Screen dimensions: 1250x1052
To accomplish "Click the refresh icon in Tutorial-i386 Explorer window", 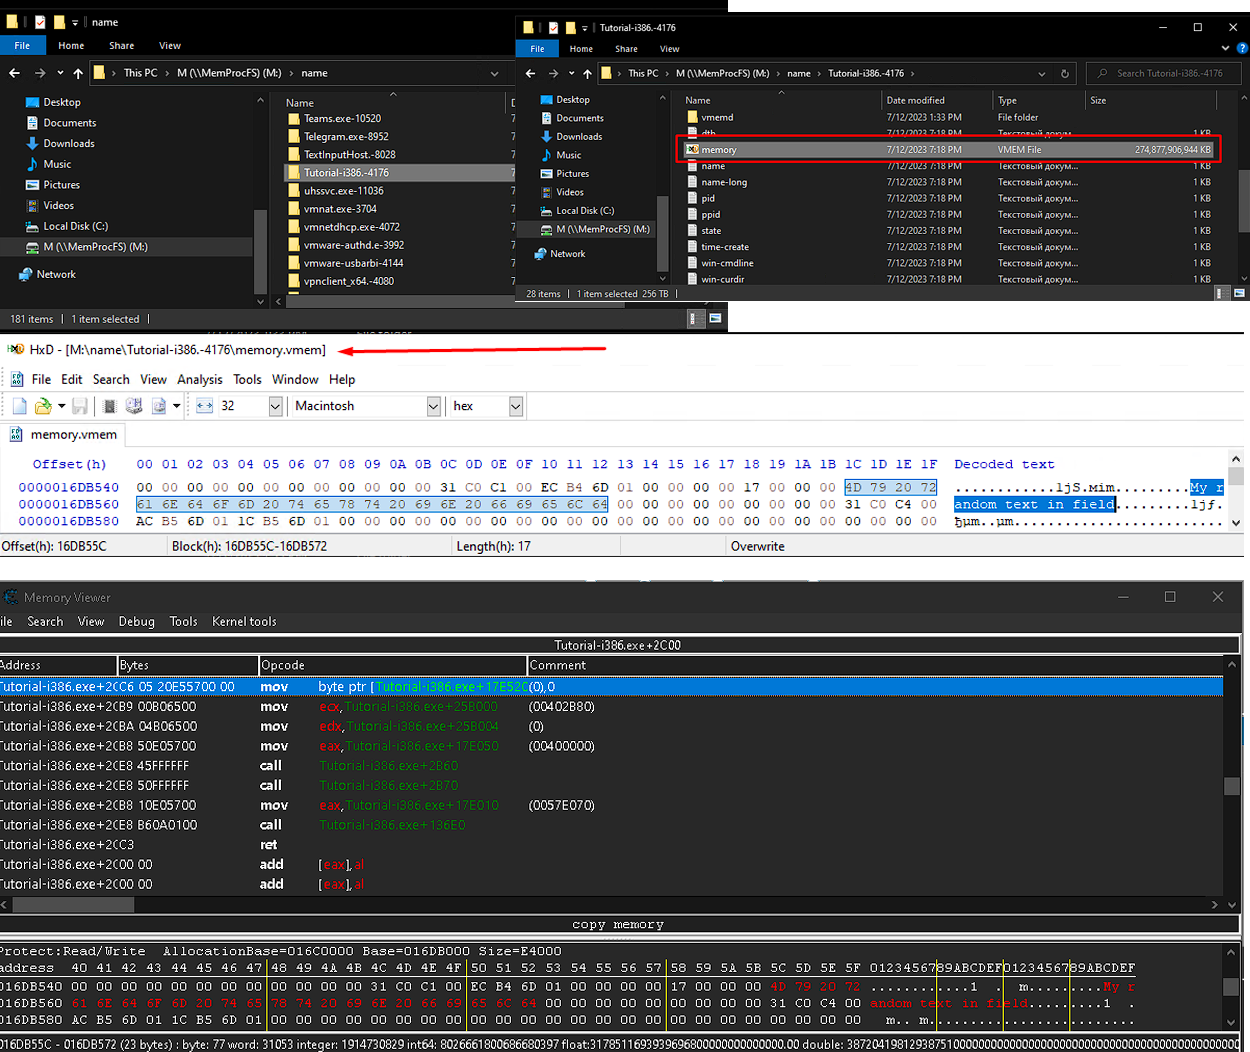I will pyautogui.click(x=1064, y=73).
